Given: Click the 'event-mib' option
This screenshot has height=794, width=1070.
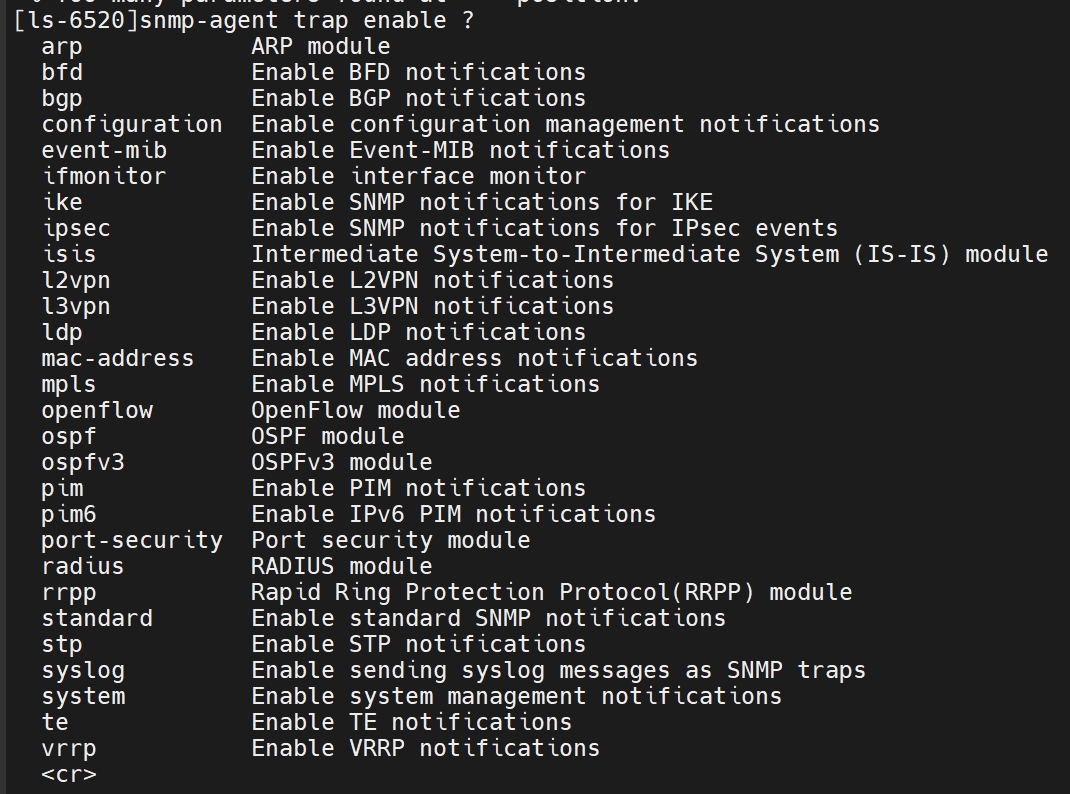Looking at the screenshot, I should 104,151.
